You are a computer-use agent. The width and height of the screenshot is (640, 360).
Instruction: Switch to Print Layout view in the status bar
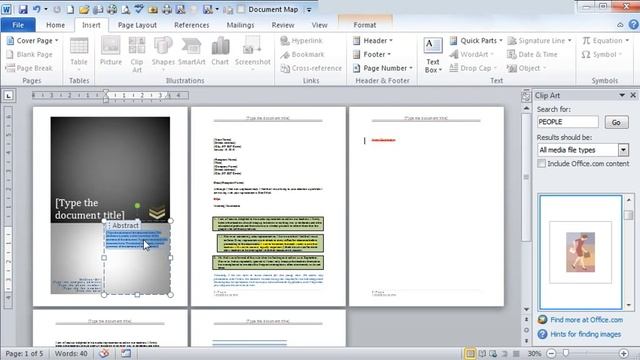click(x=470, y=353)
